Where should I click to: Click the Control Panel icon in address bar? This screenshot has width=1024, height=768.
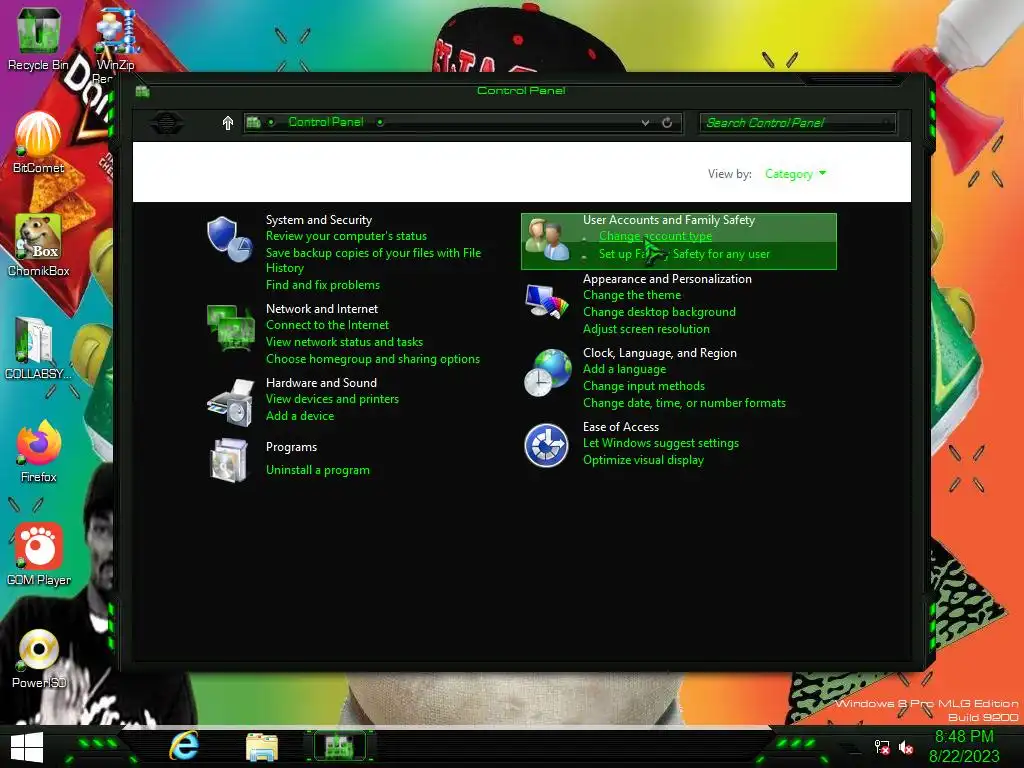click(253, 122)
